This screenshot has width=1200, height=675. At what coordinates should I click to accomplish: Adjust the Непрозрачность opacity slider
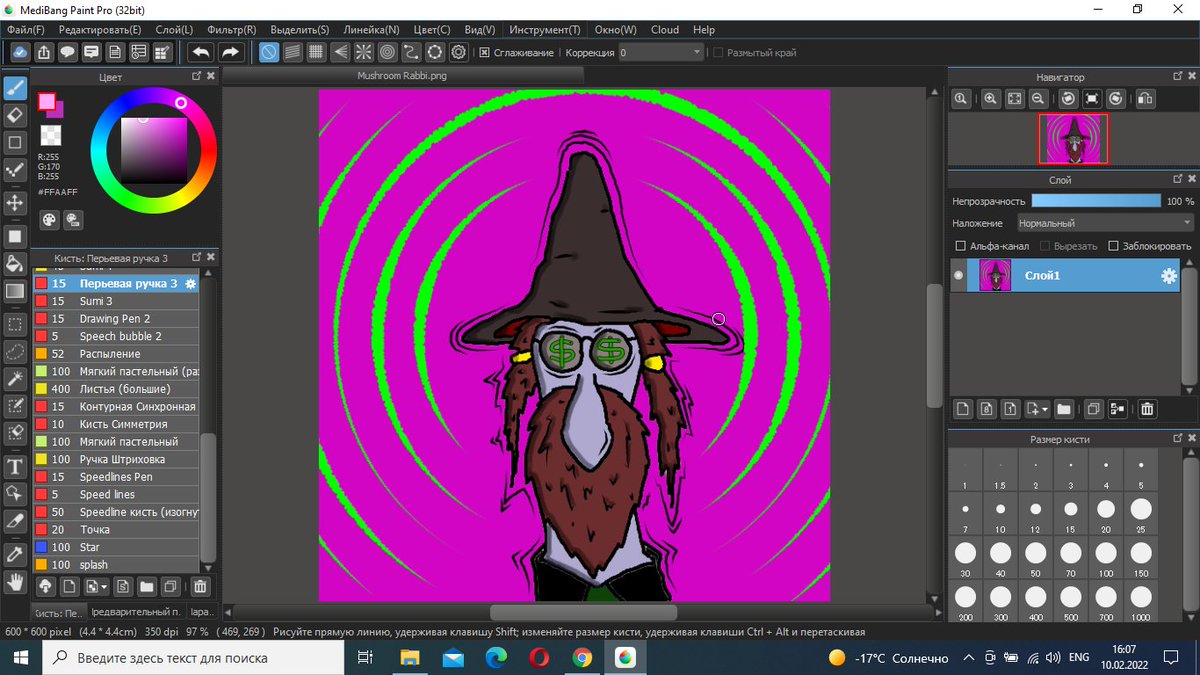click(1096, 201)
